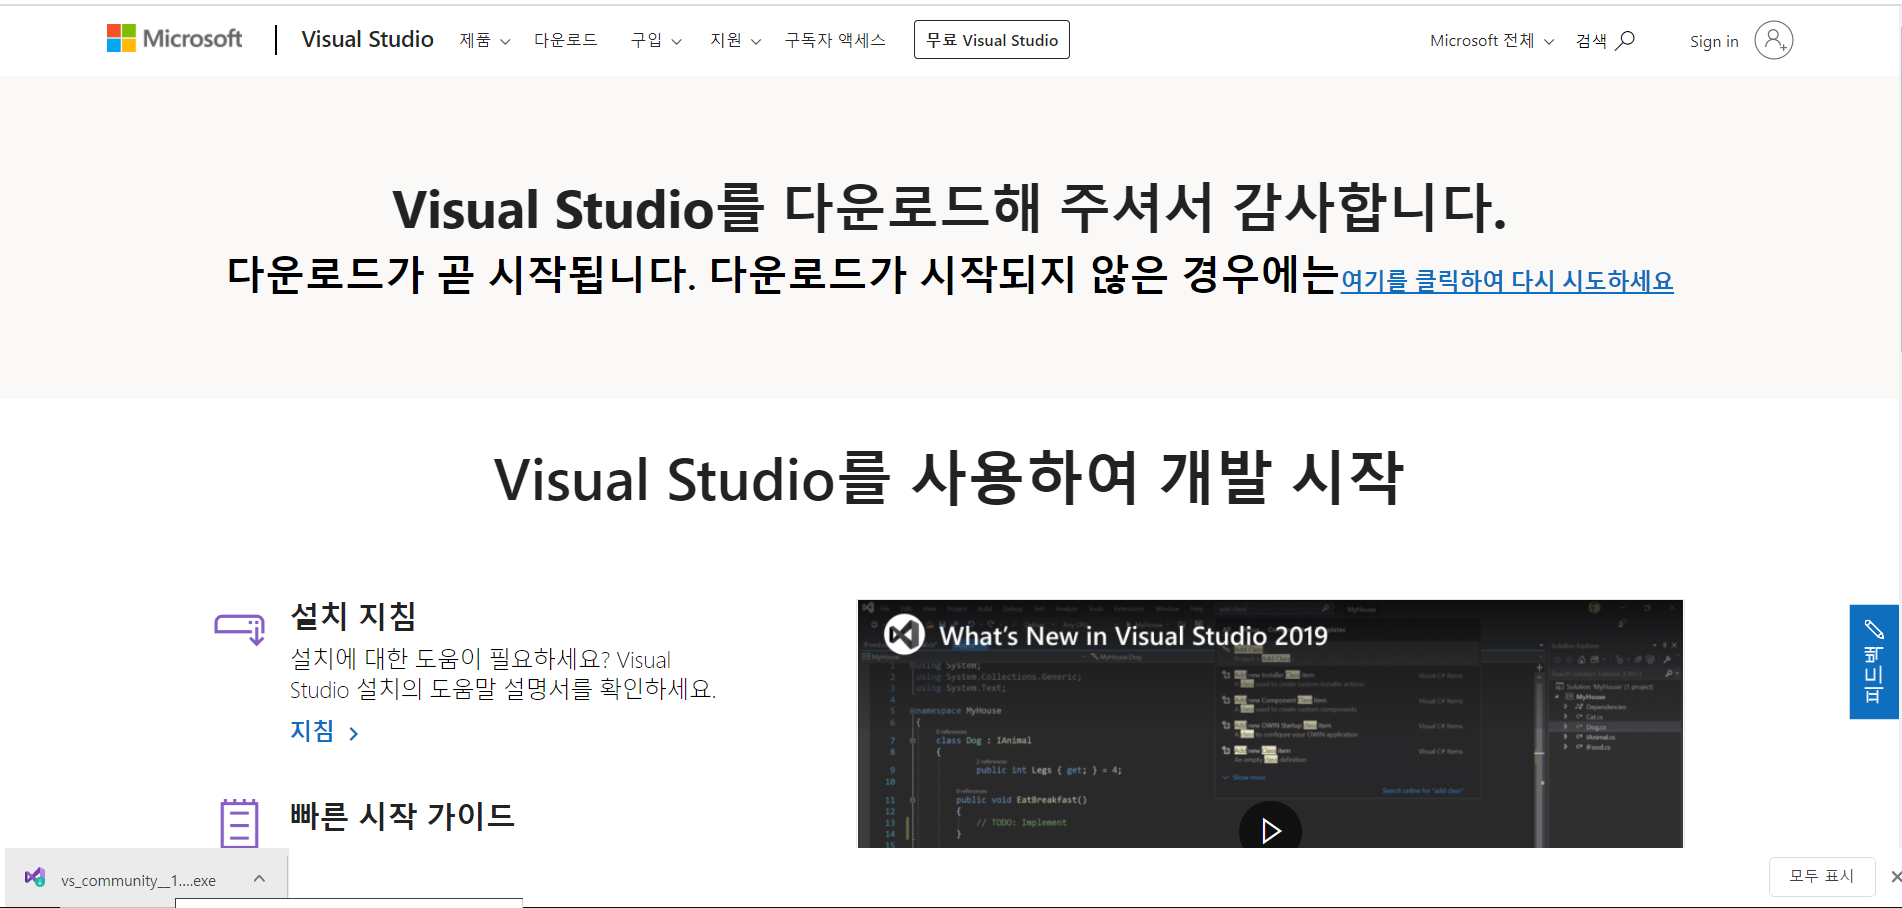This screenshot has width=1902, height=908.
Task: Open the 피드백 feedback side tab
Action: click(1873, 661)
